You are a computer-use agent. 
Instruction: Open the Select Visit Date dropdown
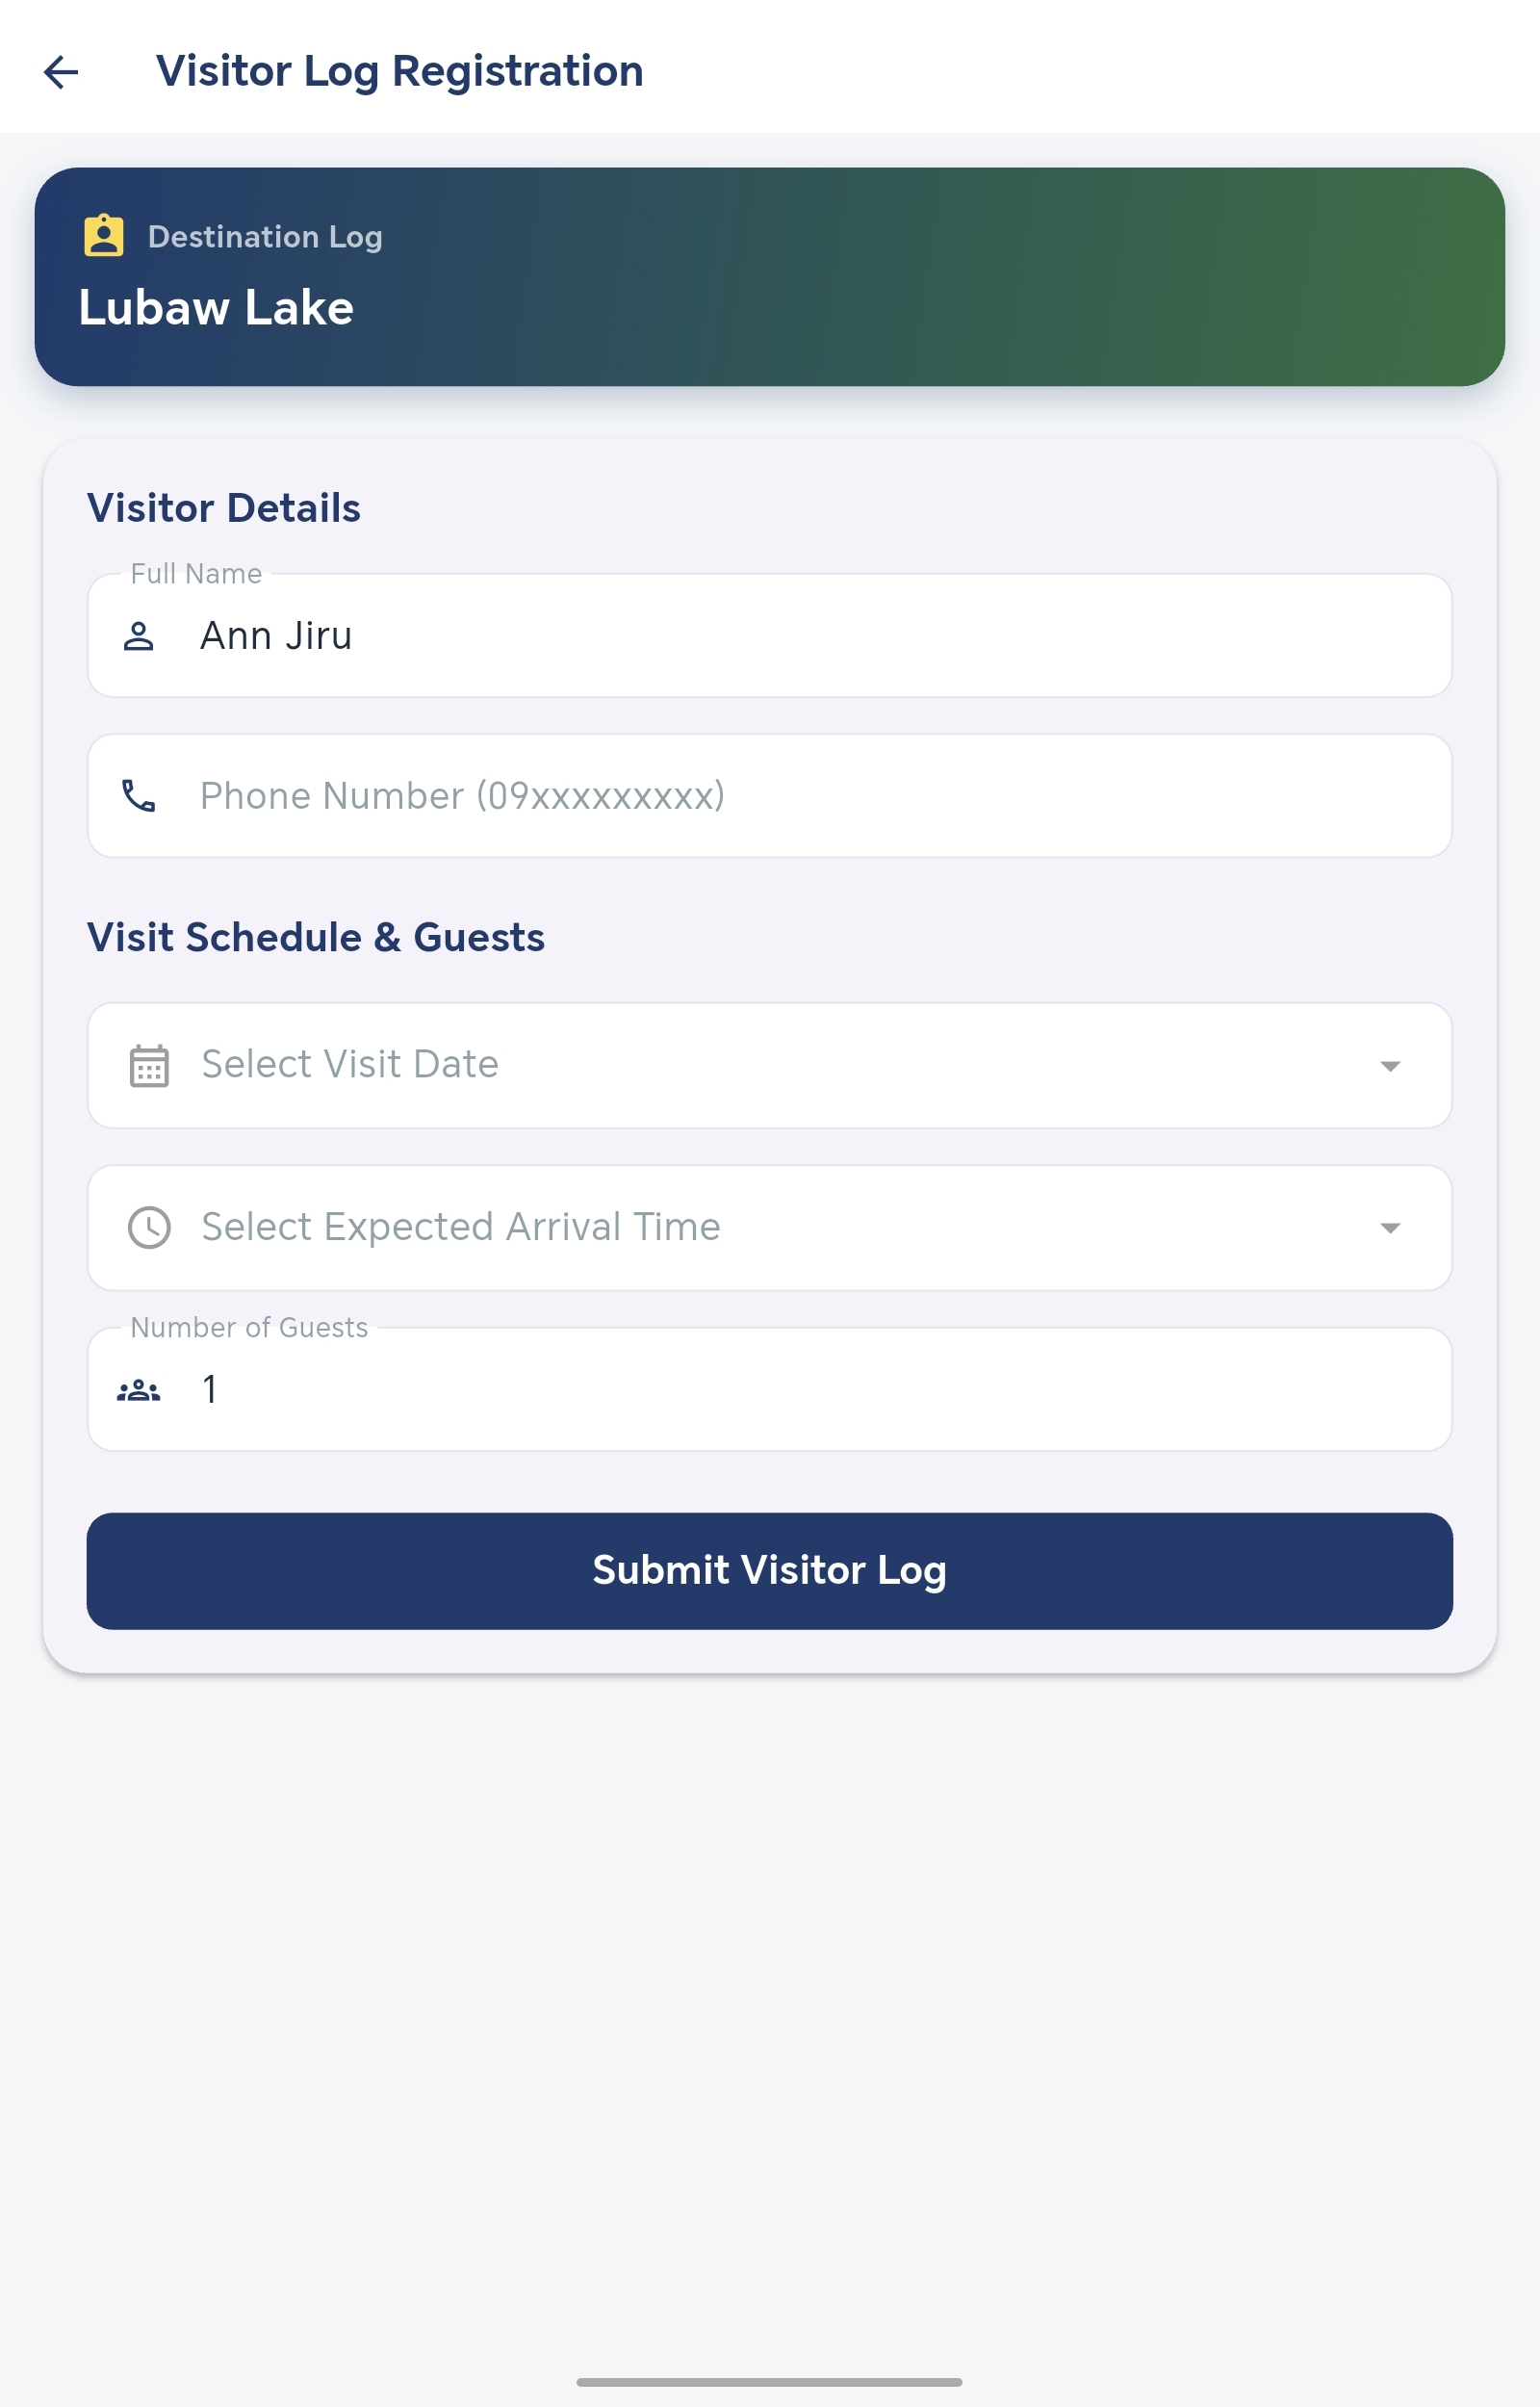coord(770,1066)
